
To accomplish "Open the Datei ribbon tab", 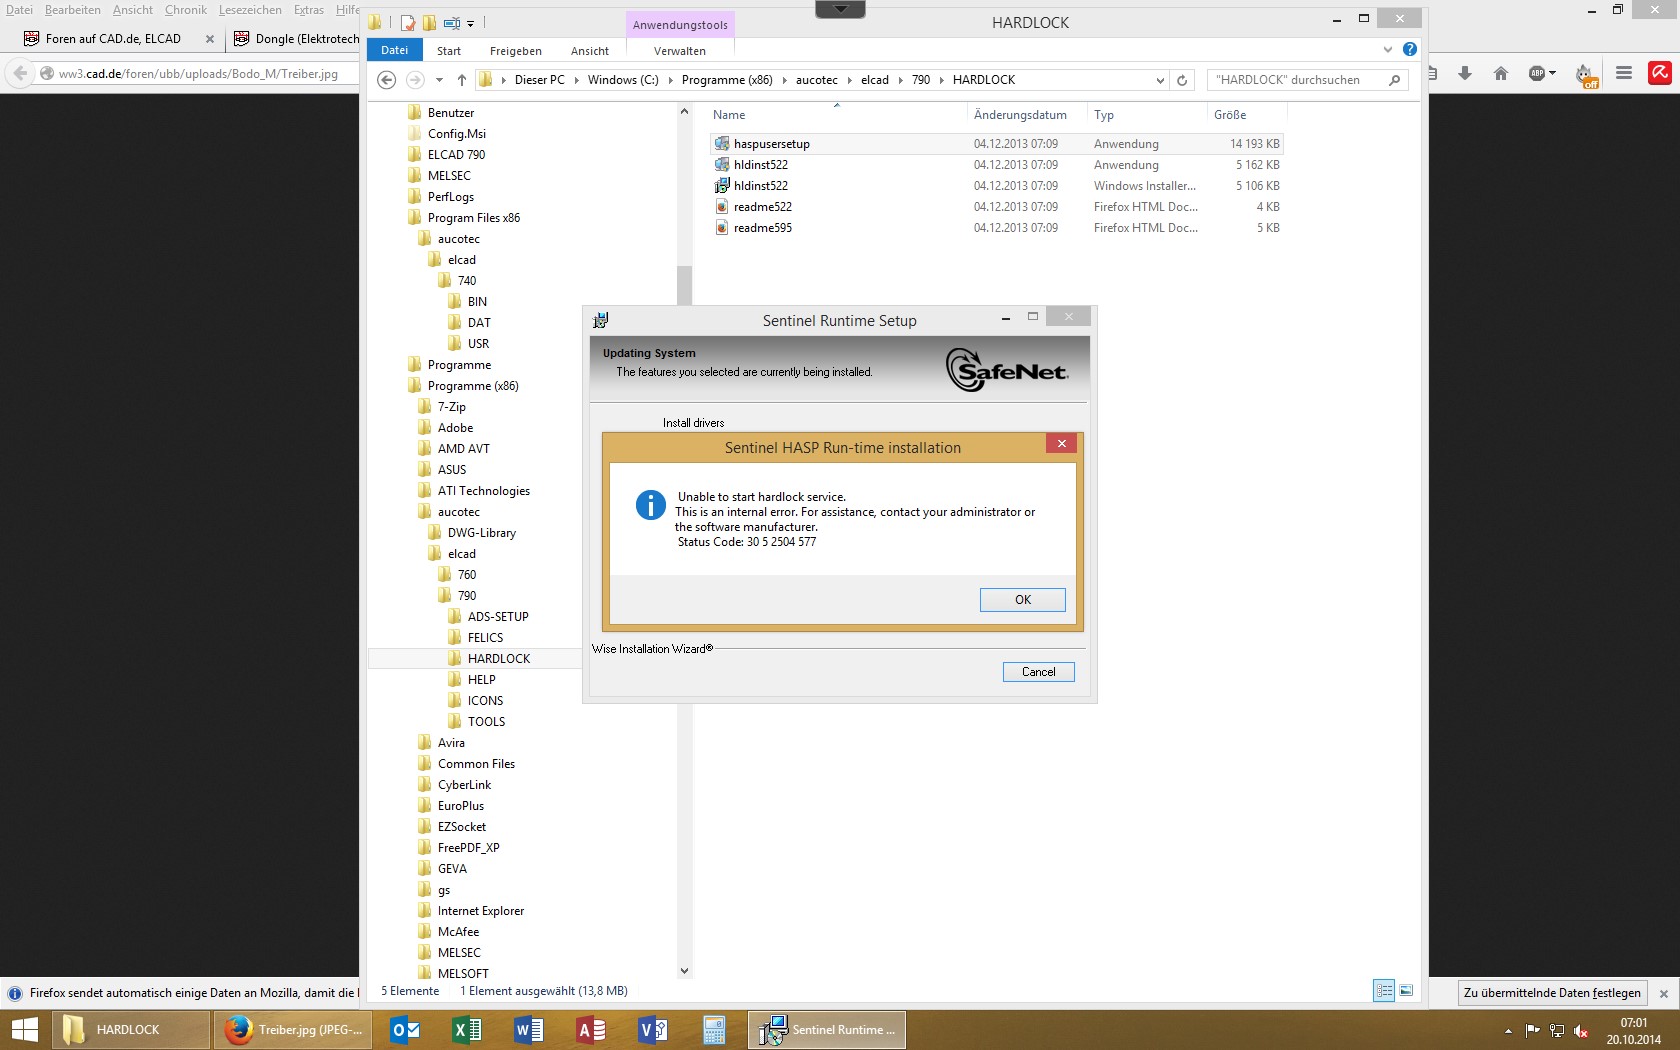I will [x=394, y=50].
